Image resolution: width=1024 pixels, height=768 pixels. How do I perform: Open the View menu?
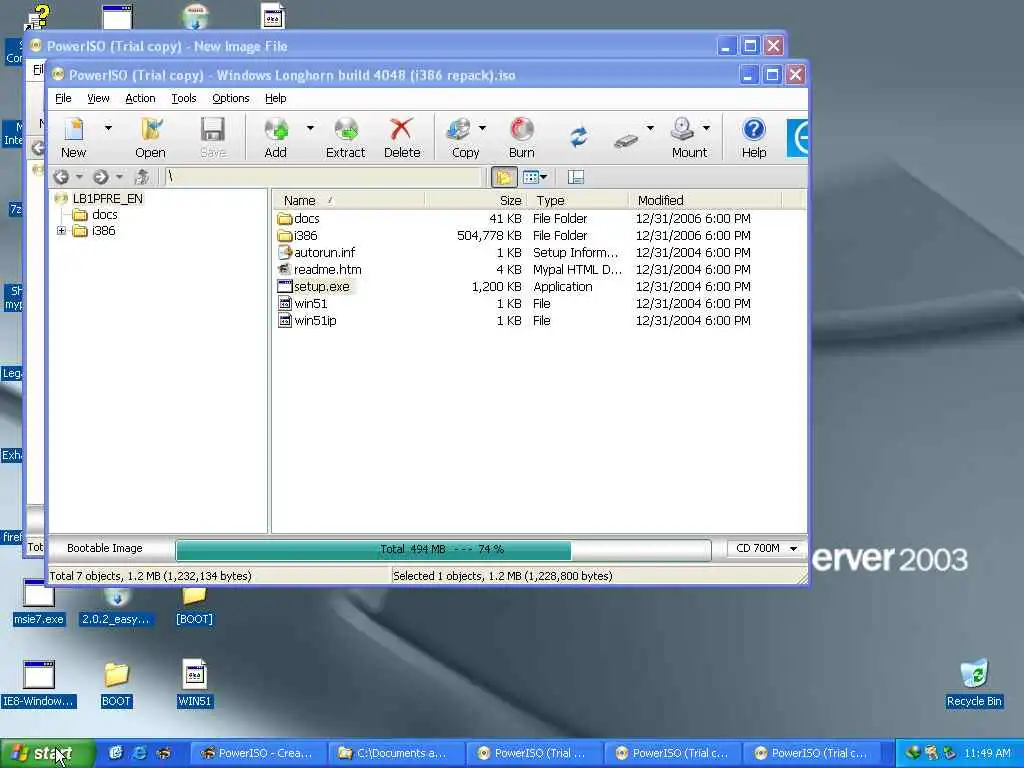[x=99, y=98]
